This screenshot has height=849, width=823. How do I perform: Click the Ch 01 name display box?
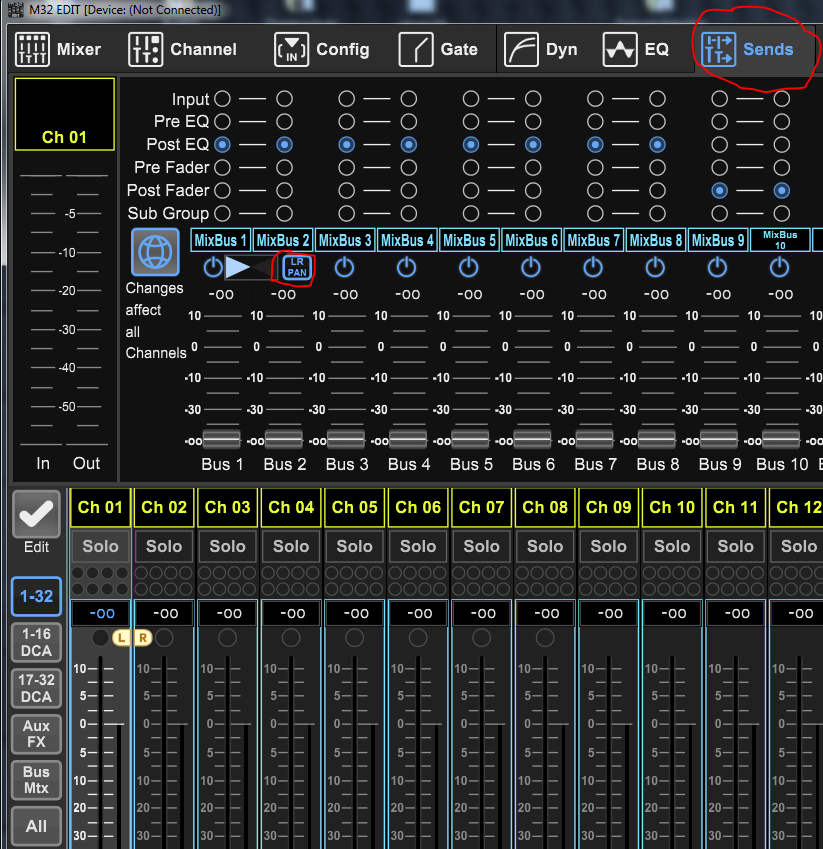coord(64,114)
